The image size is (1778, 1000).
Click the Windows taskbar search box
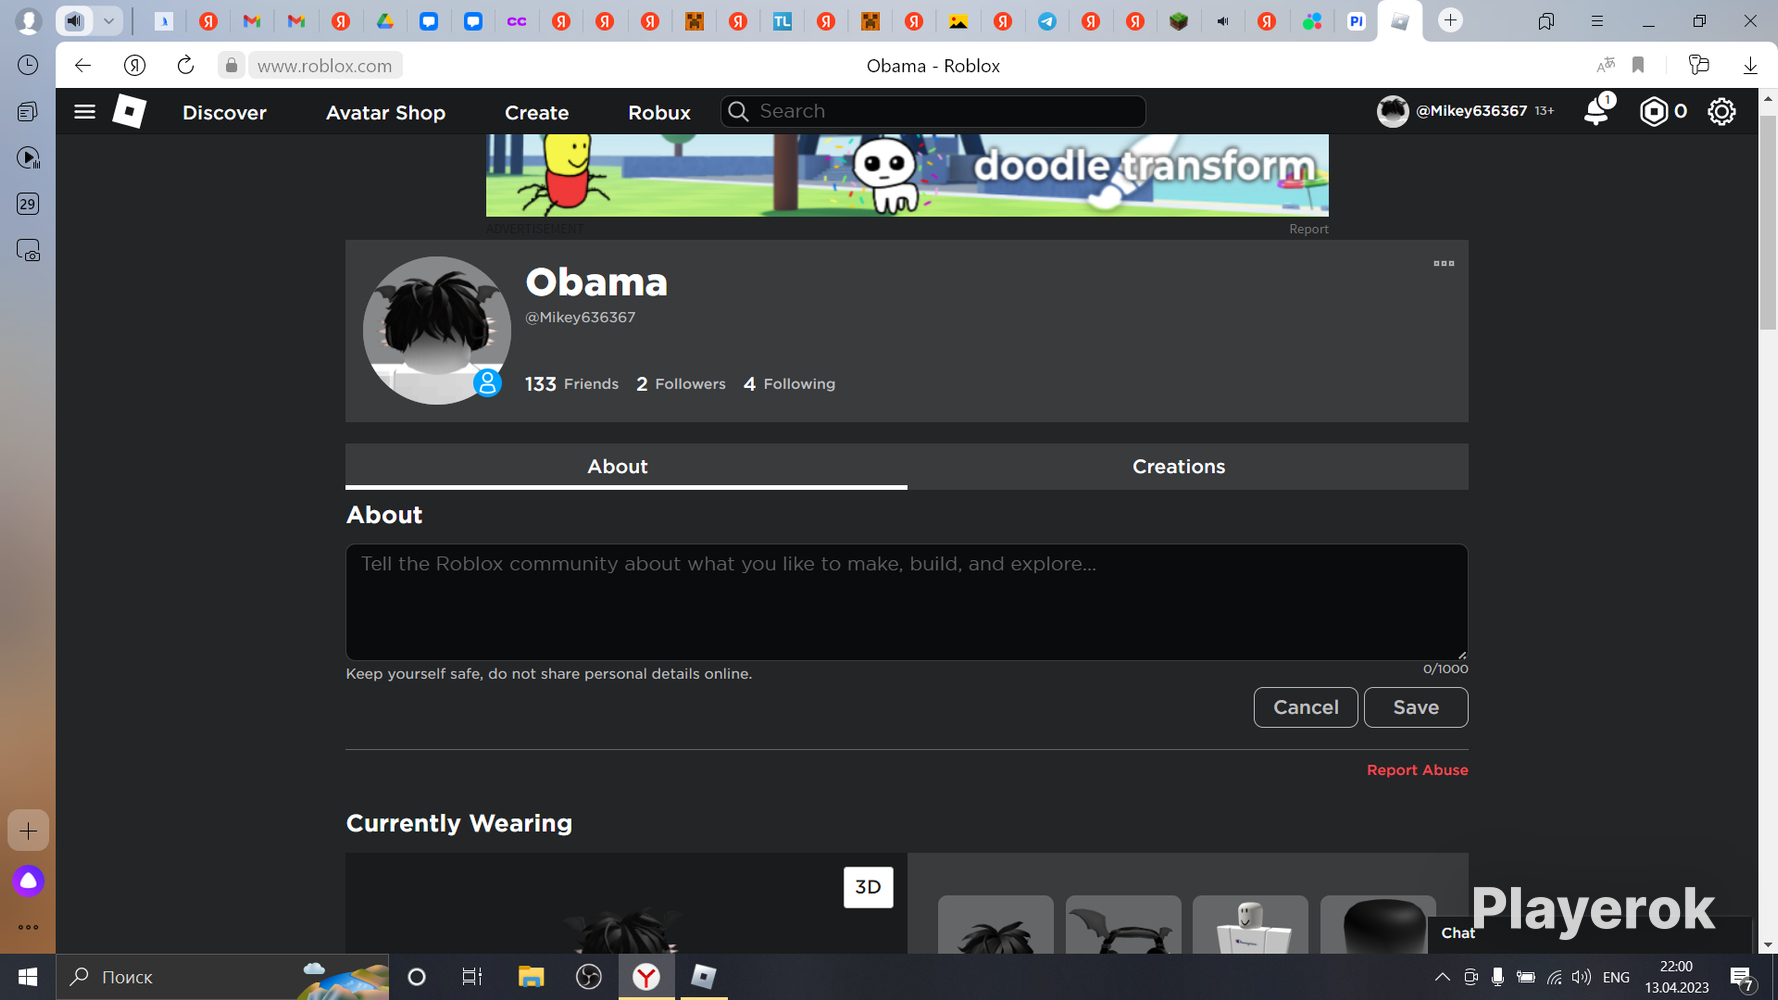(x=222, y=977)
